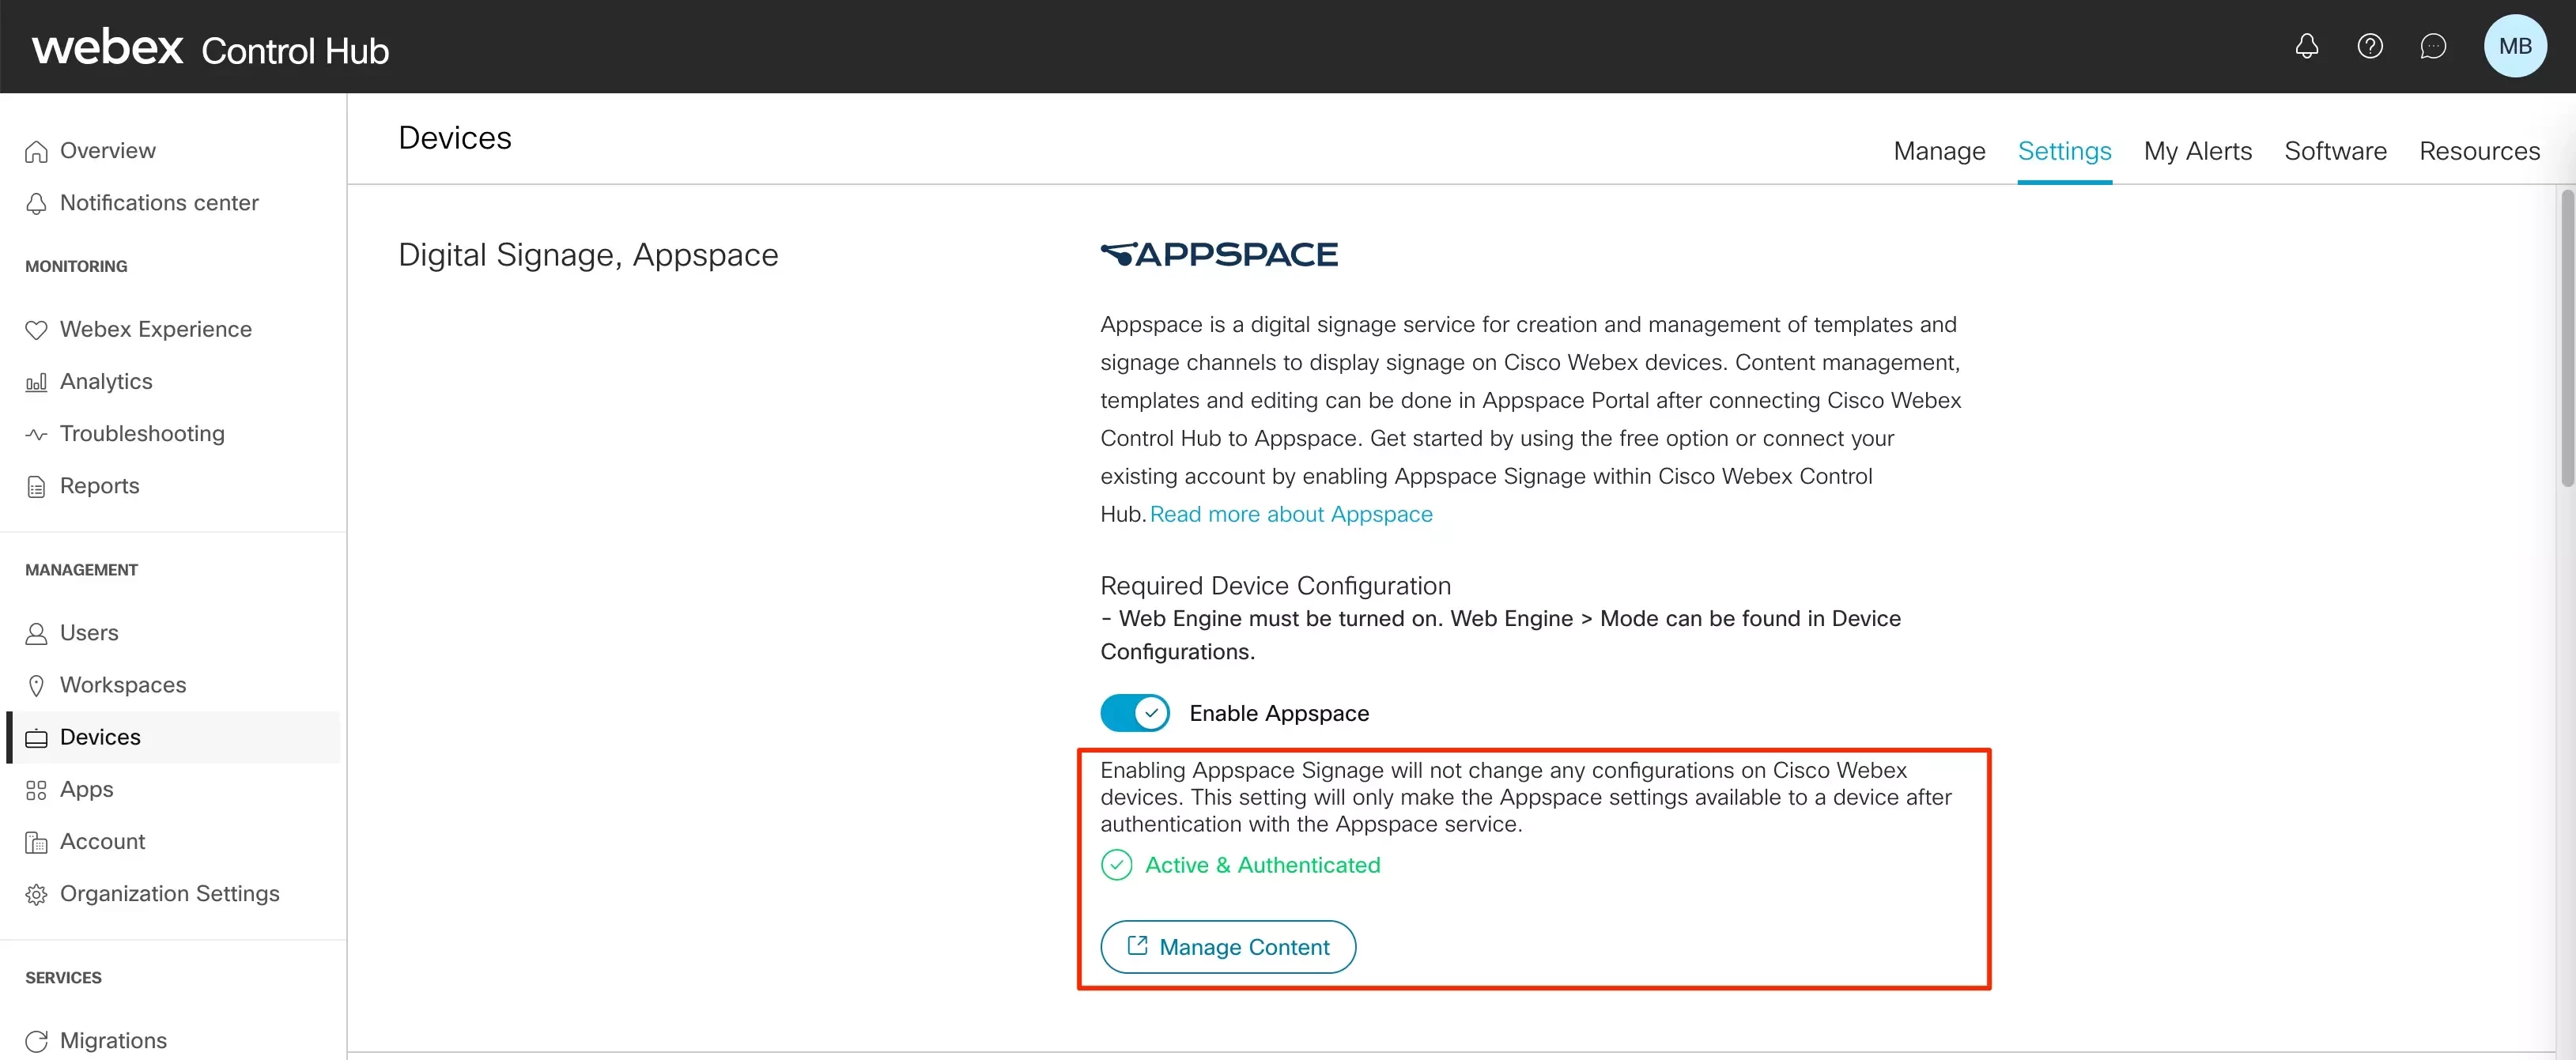Image resolution: width=2576 pixels, height=1060 pixels.
Task: Open Troubleshooting in the sidebar
Action: (x=142, y=434)
